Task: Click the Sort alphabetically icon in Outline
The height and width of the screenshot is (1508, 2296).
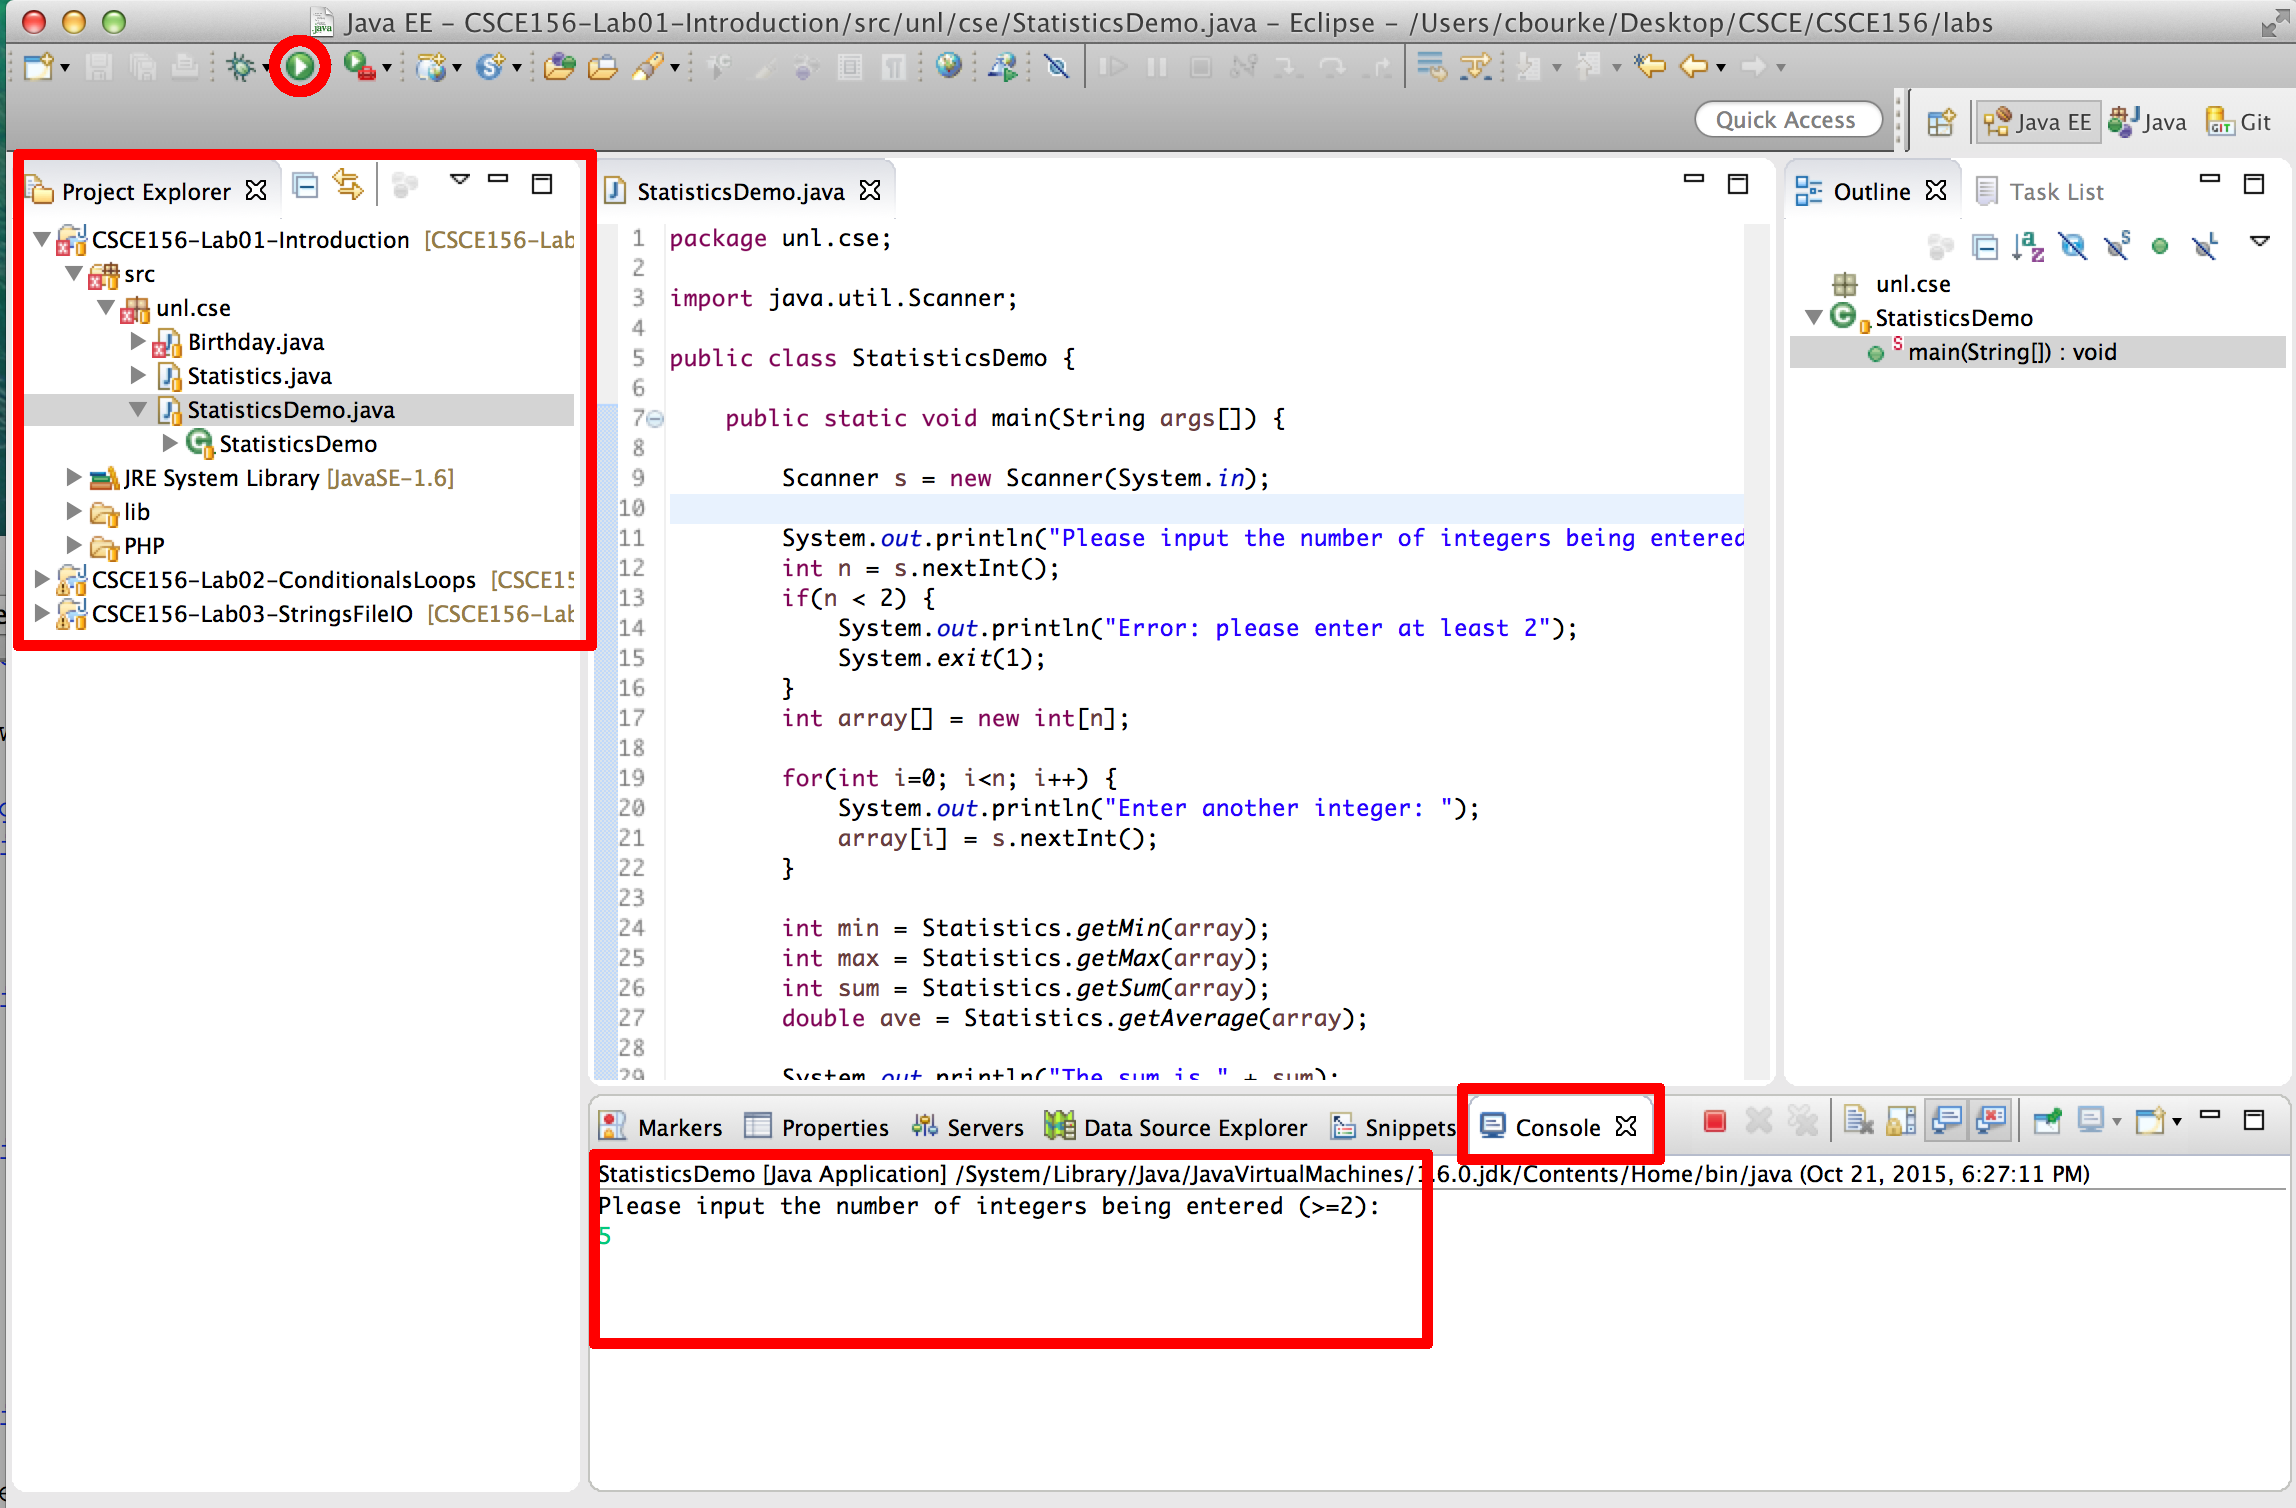Action: coord(2028,246)
